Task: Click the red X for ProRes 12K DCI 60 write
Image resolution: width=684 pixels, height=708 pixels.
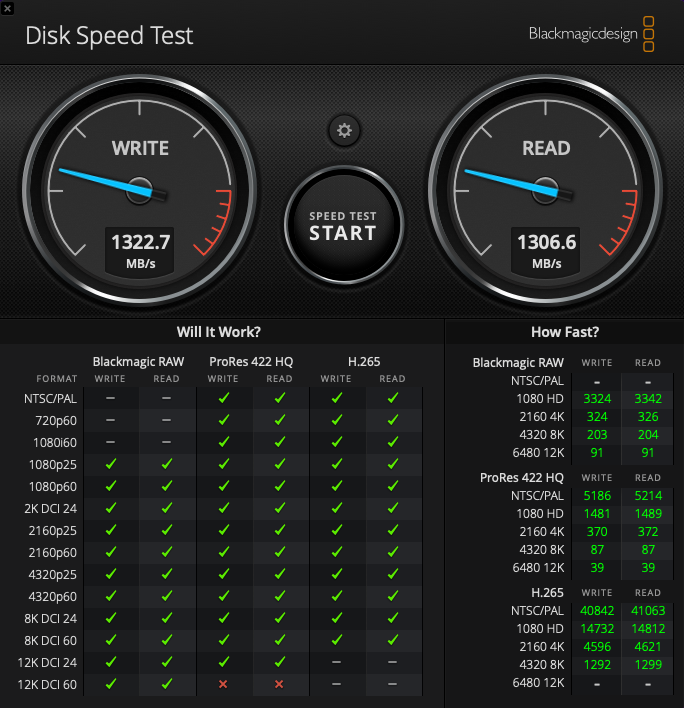Action: click(x=223, y=684)
